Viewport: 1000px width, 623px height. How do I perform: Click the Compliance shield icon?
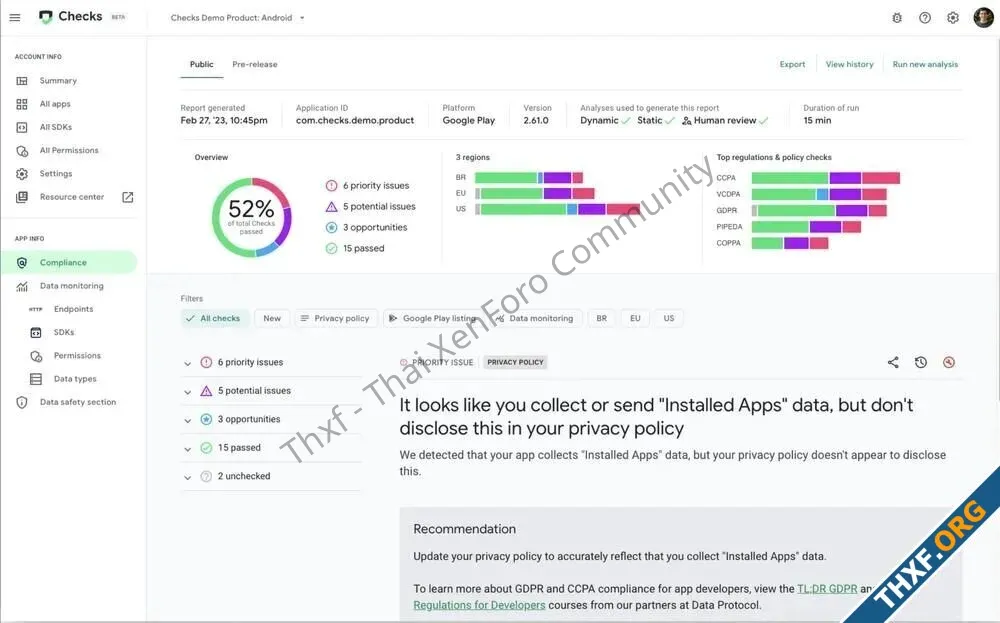pos(22,263)
